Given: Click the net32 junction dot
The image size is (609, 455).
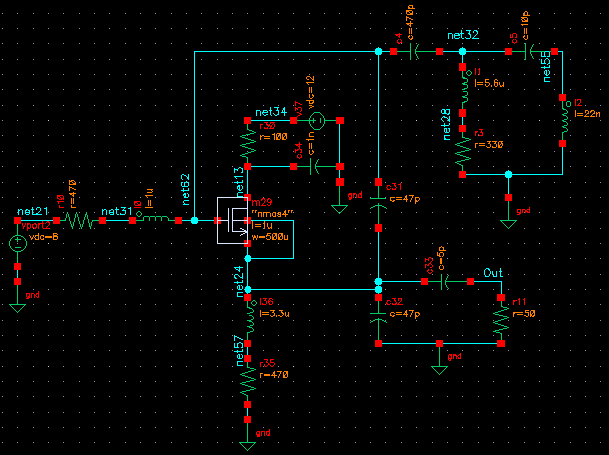Looking at the screenshot, I should (462, 51).
